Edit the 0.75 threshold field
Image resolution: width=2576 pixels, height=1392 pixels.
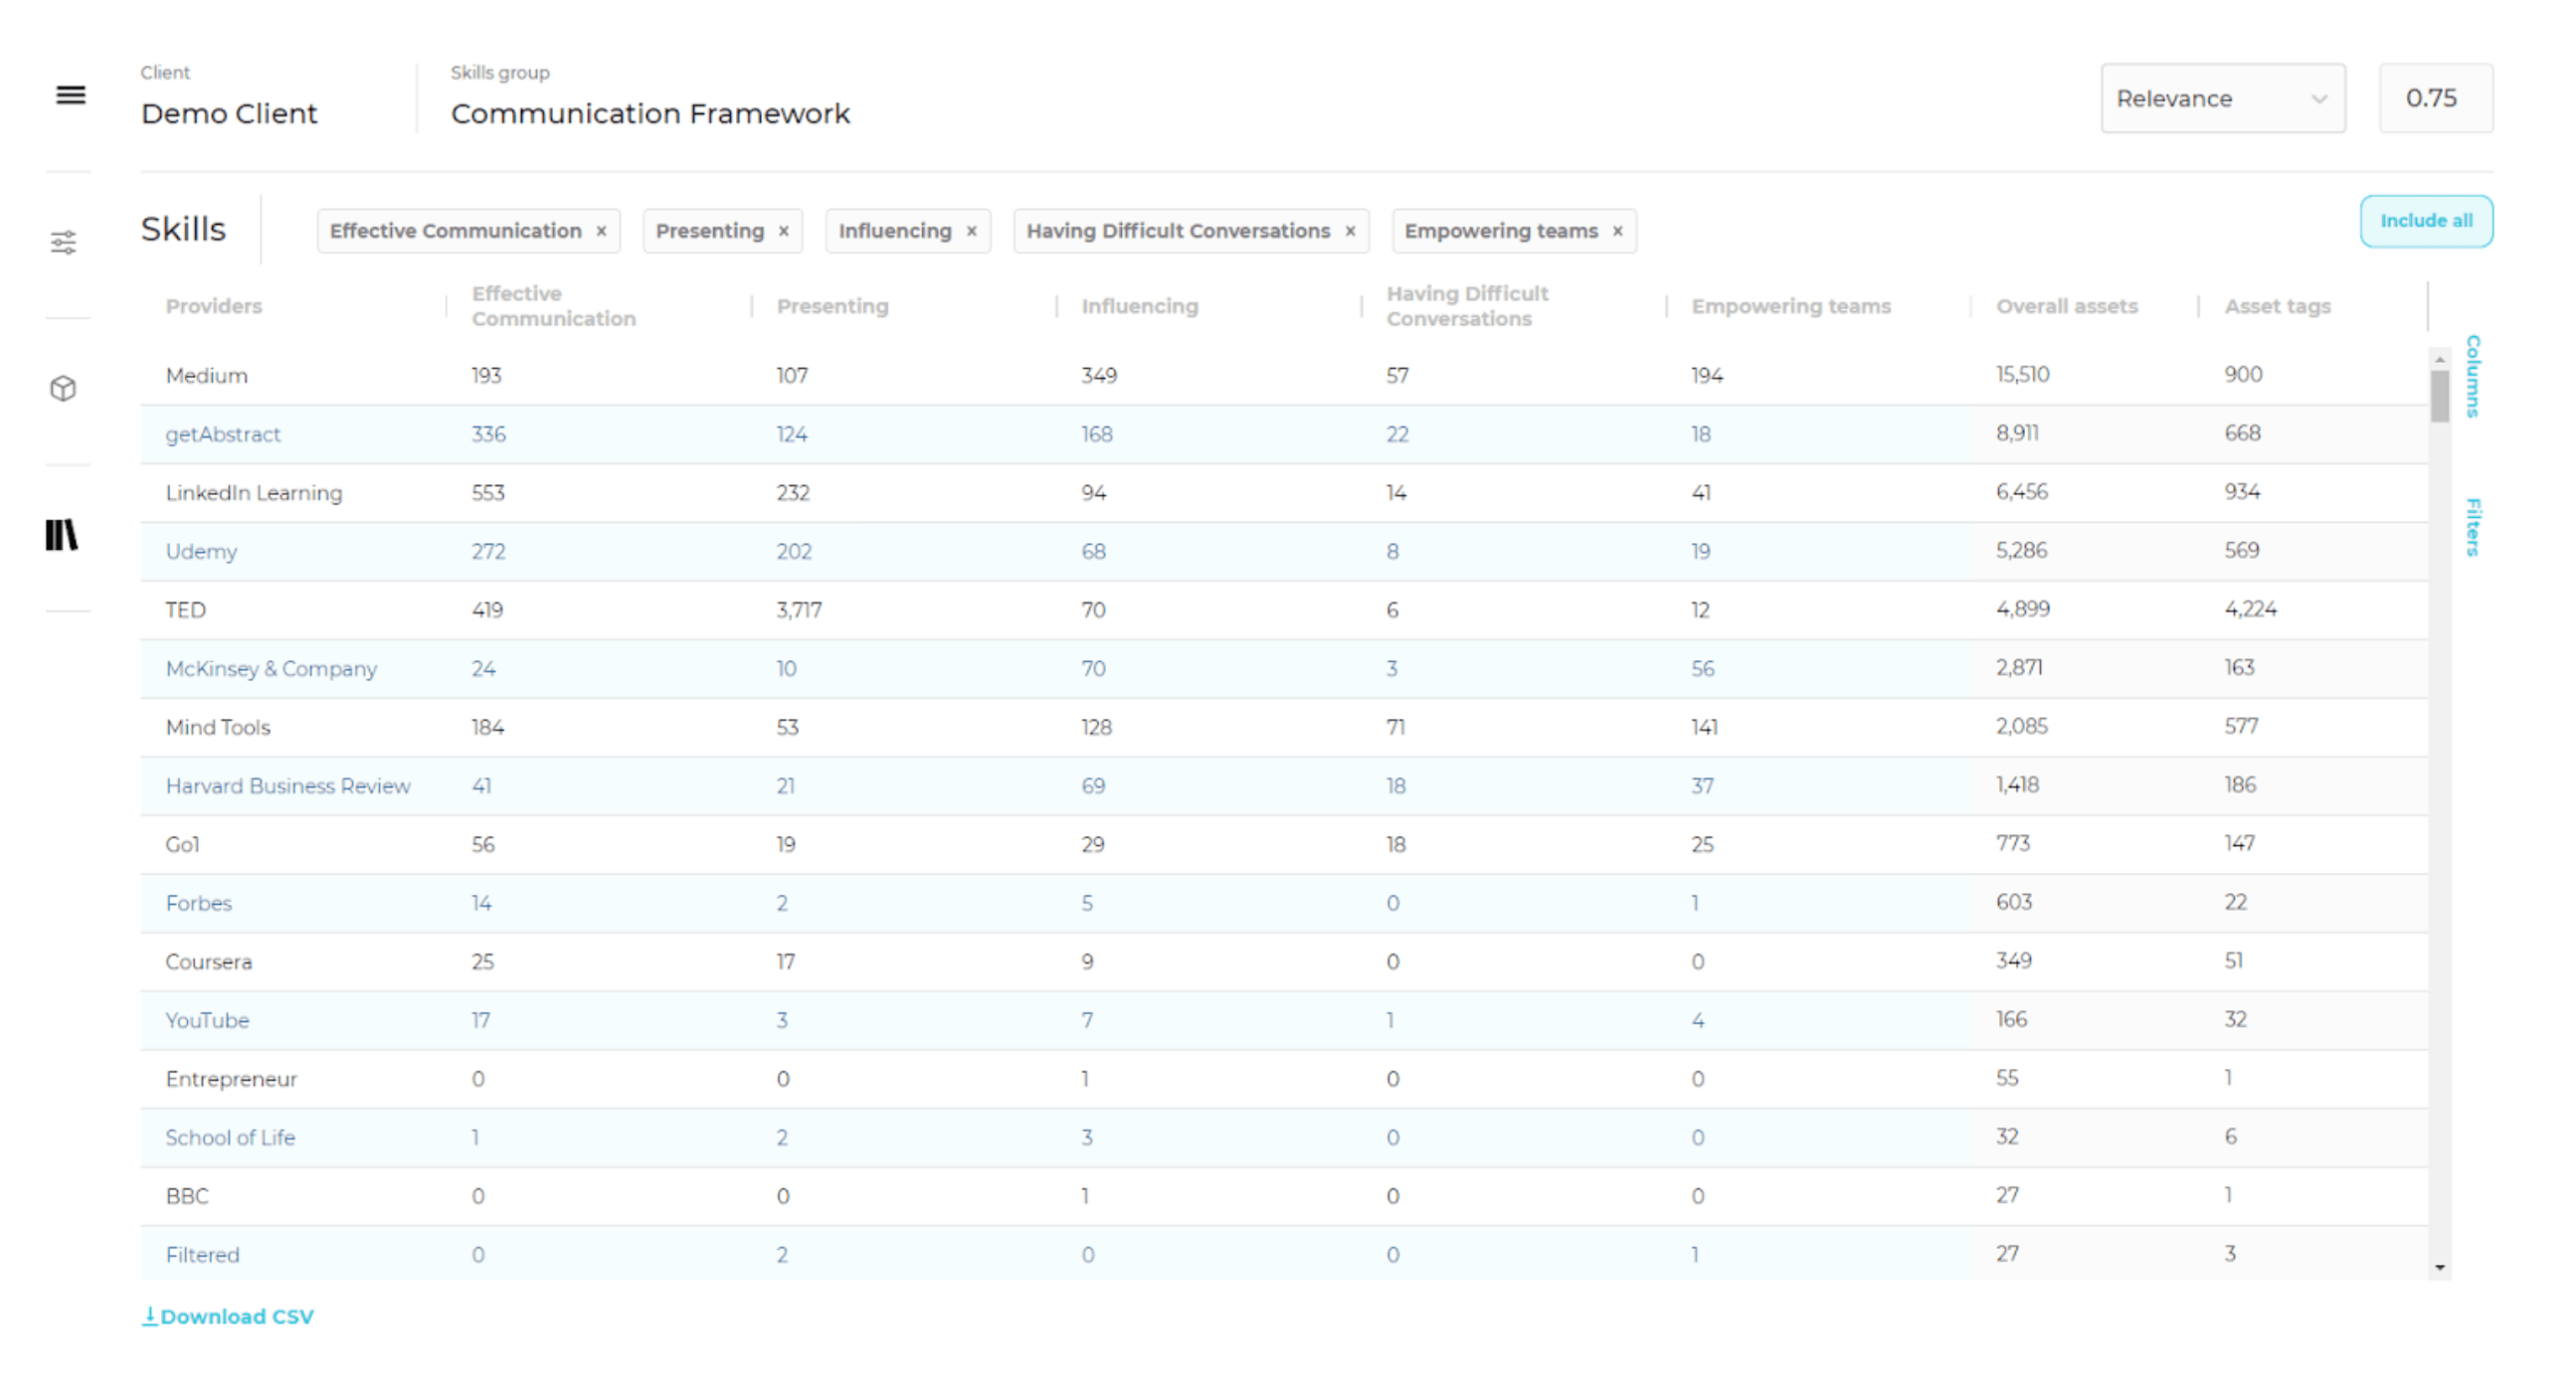pos(2435,98)
